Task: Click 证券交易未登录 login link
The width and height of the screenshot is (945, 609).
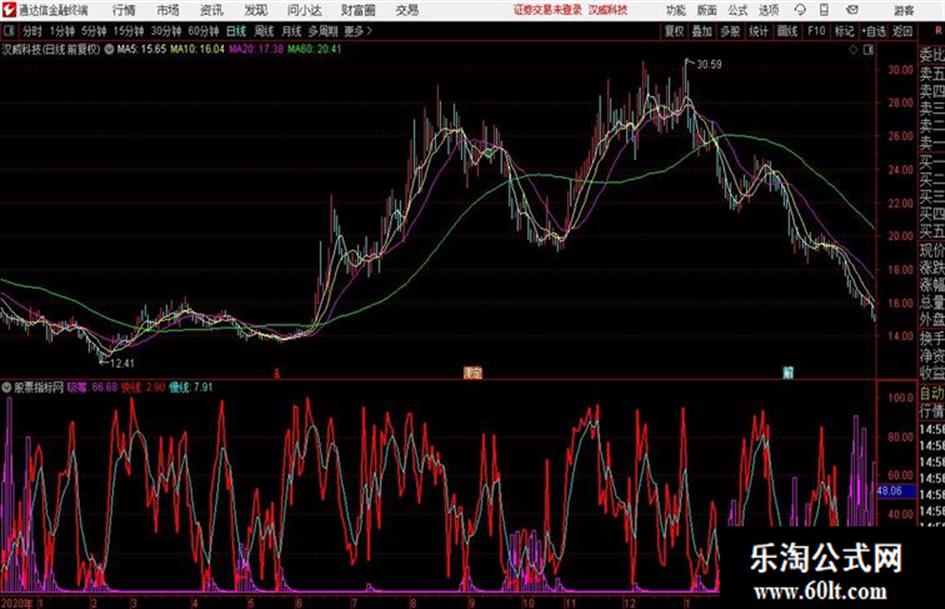Action: [x=548, y=10]
